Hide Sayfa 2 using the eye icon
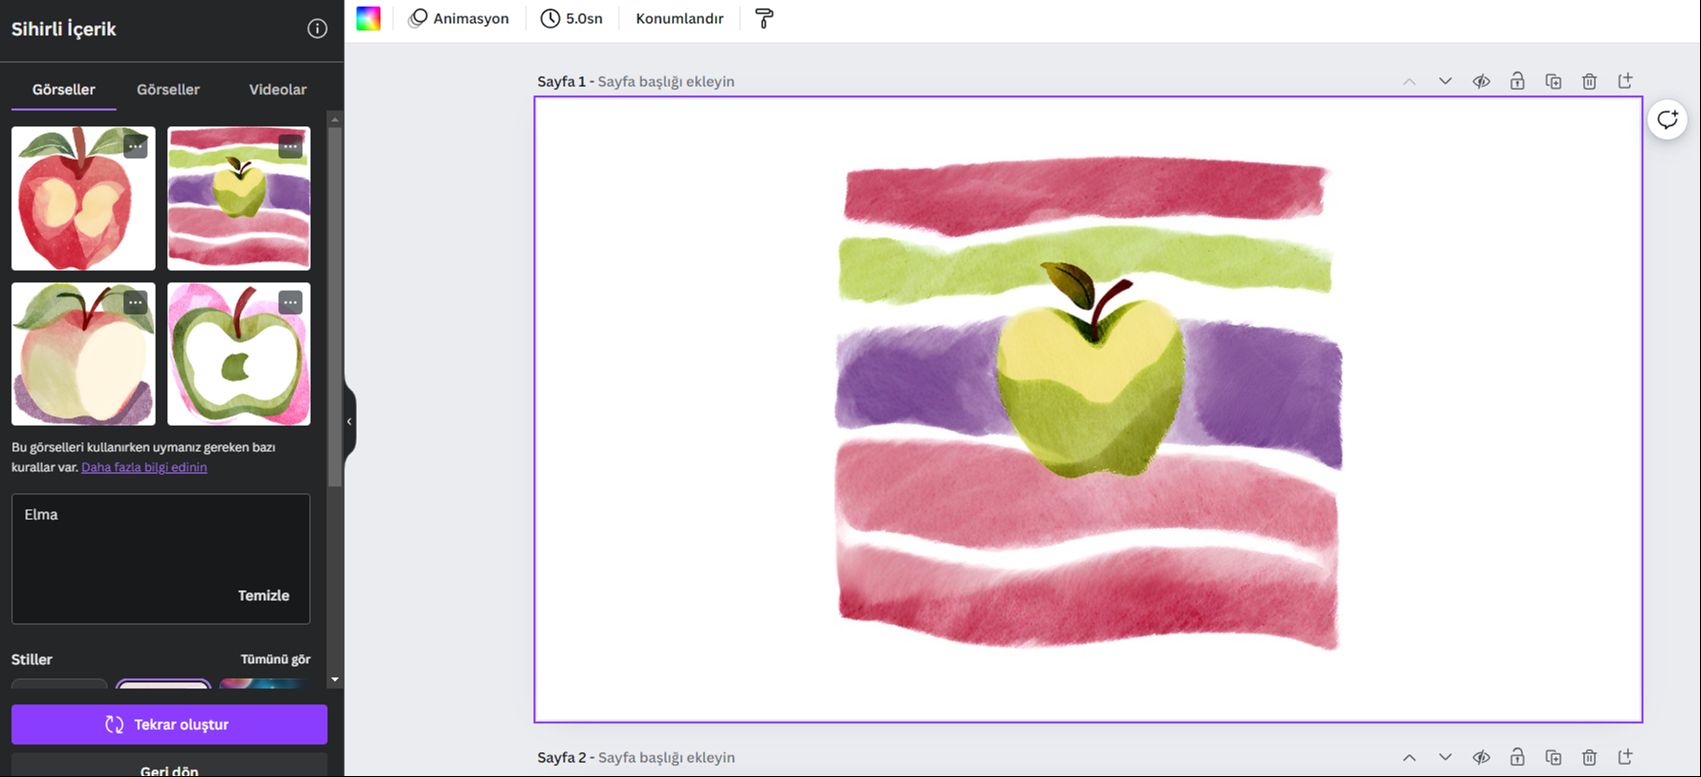 [1481, 757]
